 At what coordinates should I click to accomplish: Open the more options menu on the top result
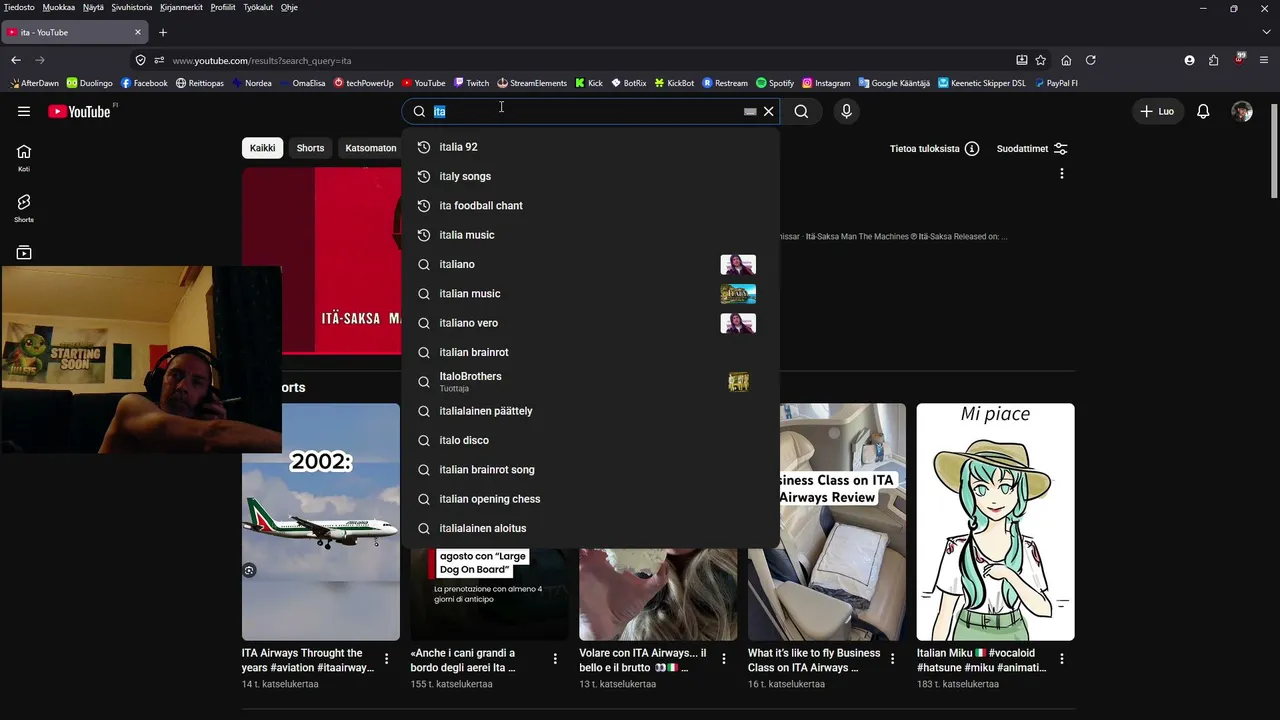[x=1062, y=173]
